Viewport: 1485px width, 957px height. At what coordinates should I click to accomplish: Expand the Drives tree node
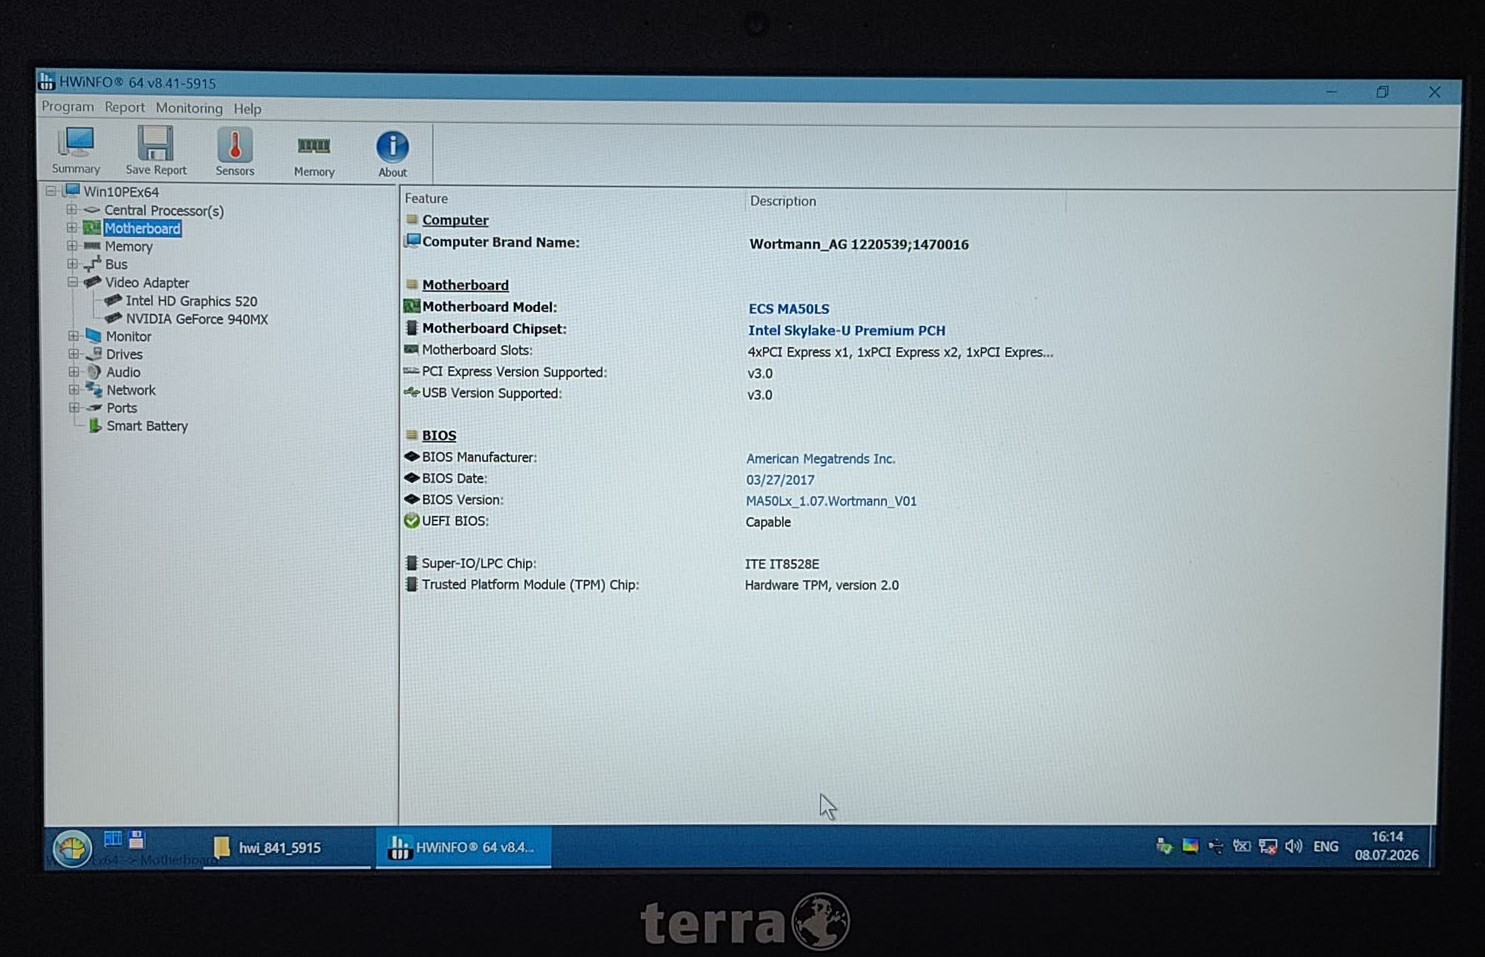(x=73, y=354)
